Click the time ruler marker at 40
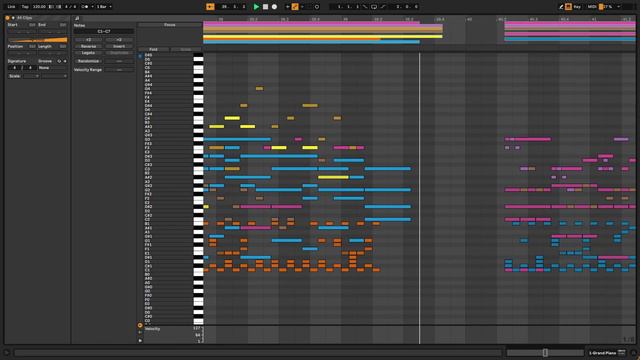This screenshot has height=360, width=640. [x=469, y=19]
